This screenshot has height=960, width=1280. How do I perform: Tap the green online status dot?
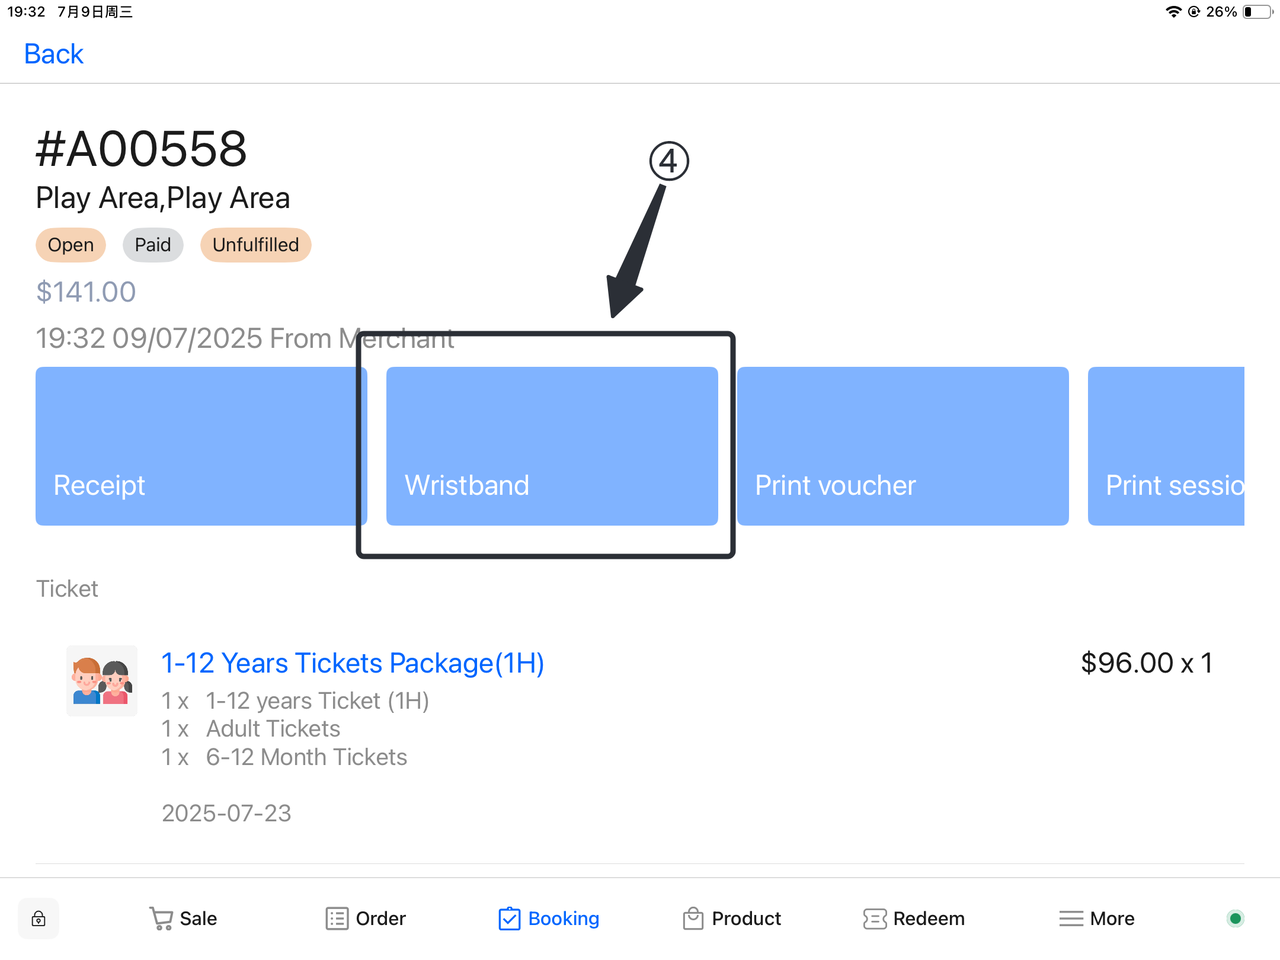1235,919
